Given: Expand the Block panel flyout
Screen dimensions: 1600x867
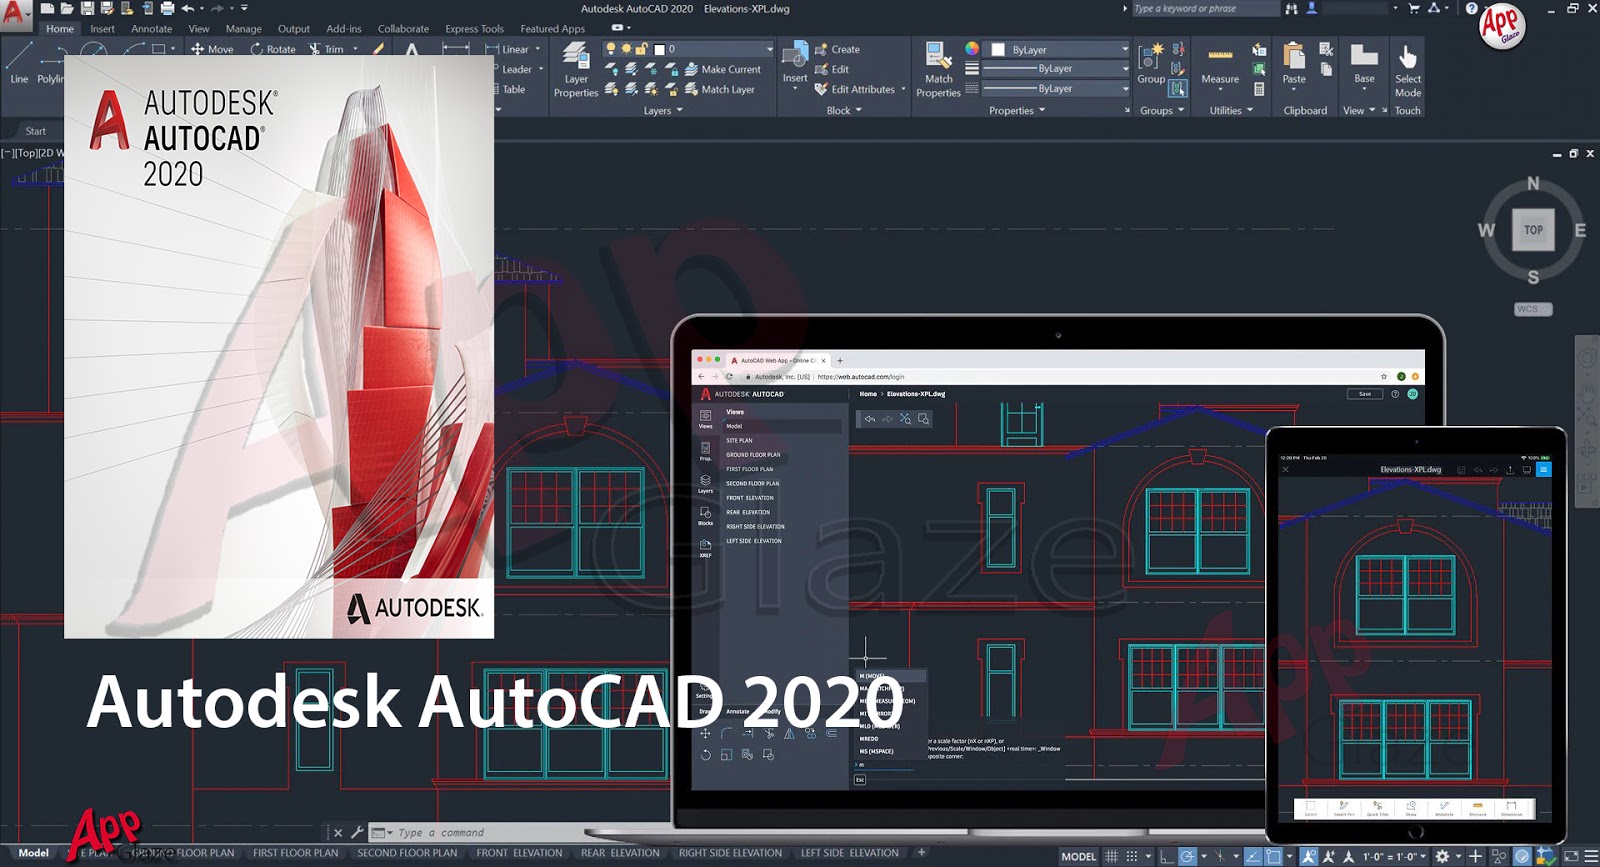Looking at the screenshot, I should [844, 110].
